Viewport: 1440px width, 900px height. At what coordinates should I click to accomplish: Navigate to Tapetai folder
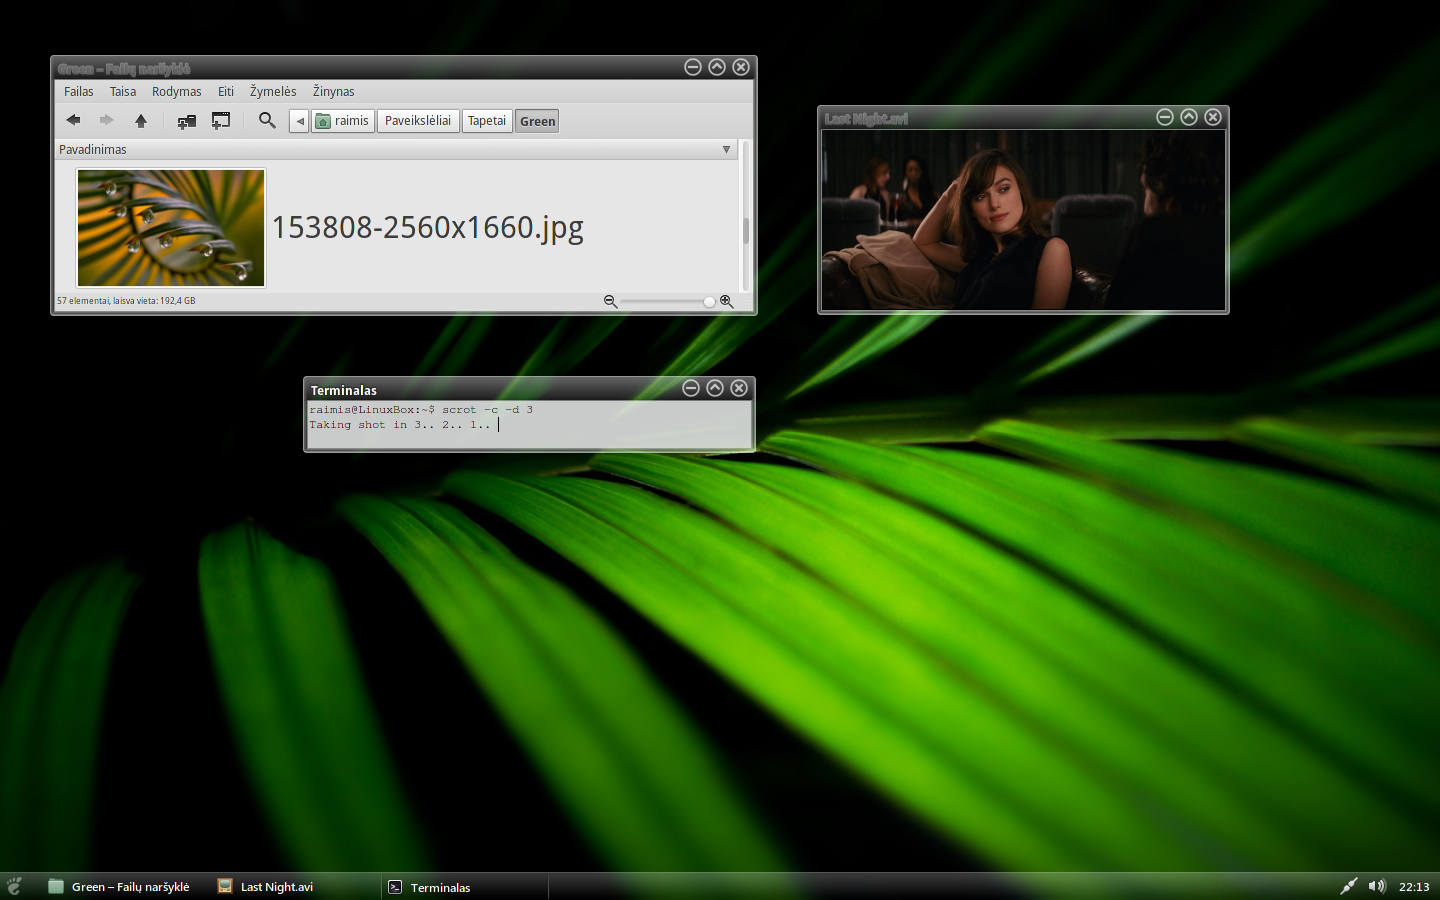click(x=487, y=121)
